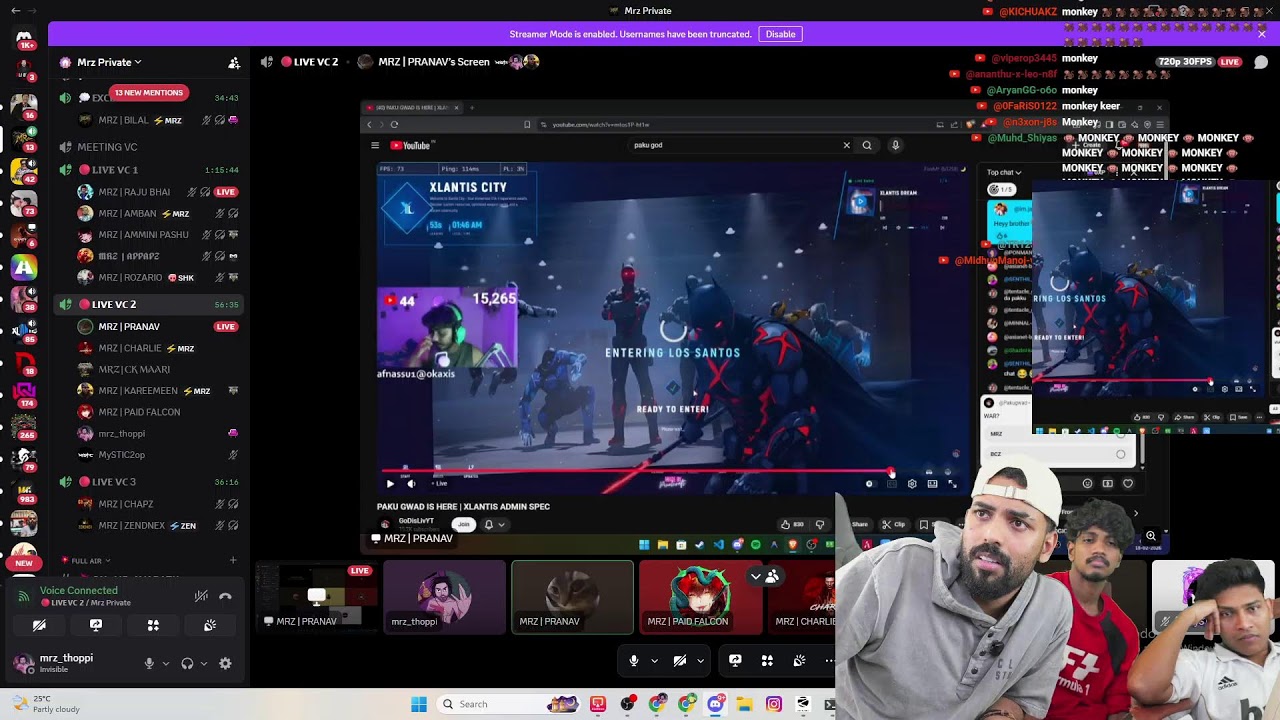Toggle camera in call control bar
1280x720 pixels.
point(679,661)
